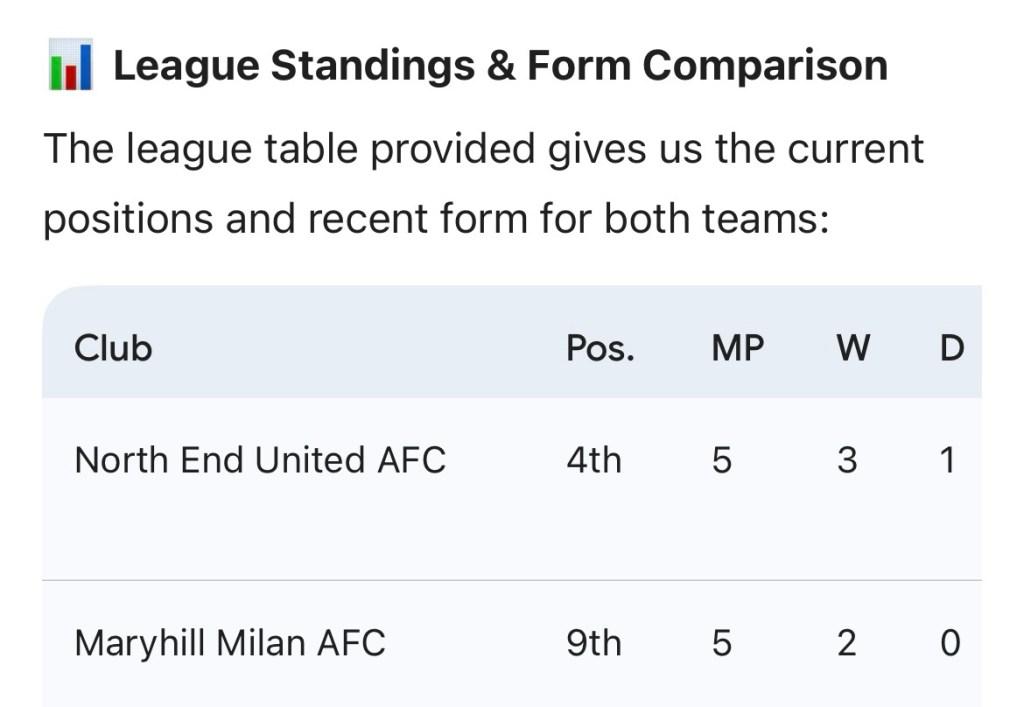The height and width of the screenshot is (707, 1024).
Task: Click the 9th position value
Action: tap(593, 643)
